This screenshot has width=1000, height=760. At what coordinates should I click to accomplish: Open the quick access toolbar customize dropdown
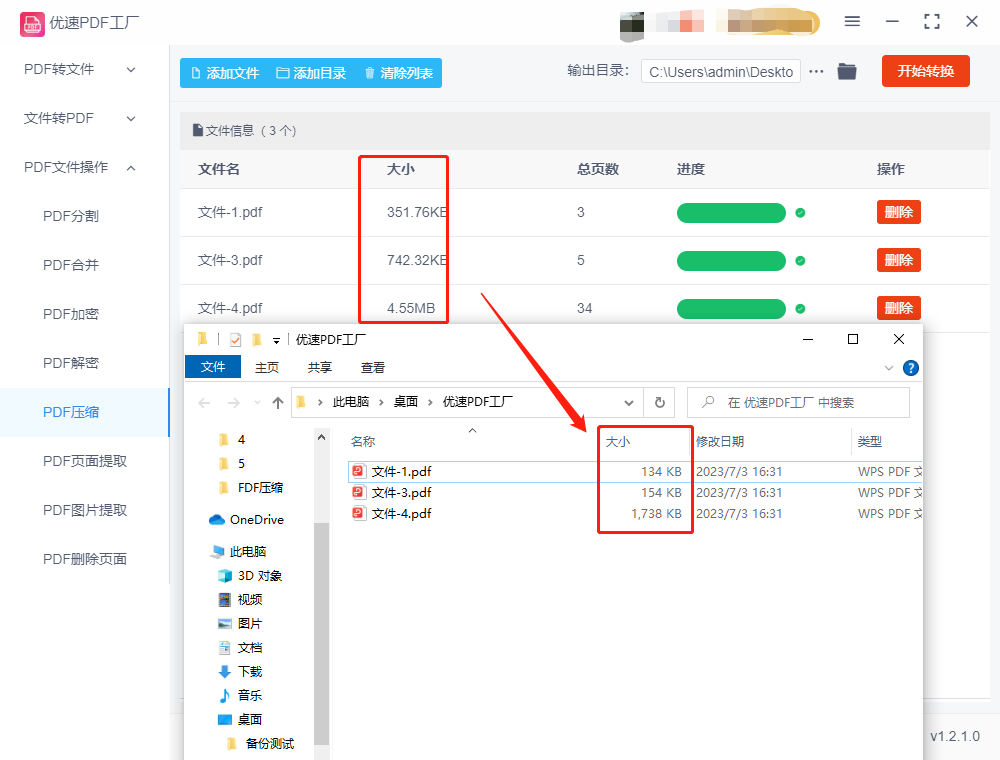pos(276,340)
